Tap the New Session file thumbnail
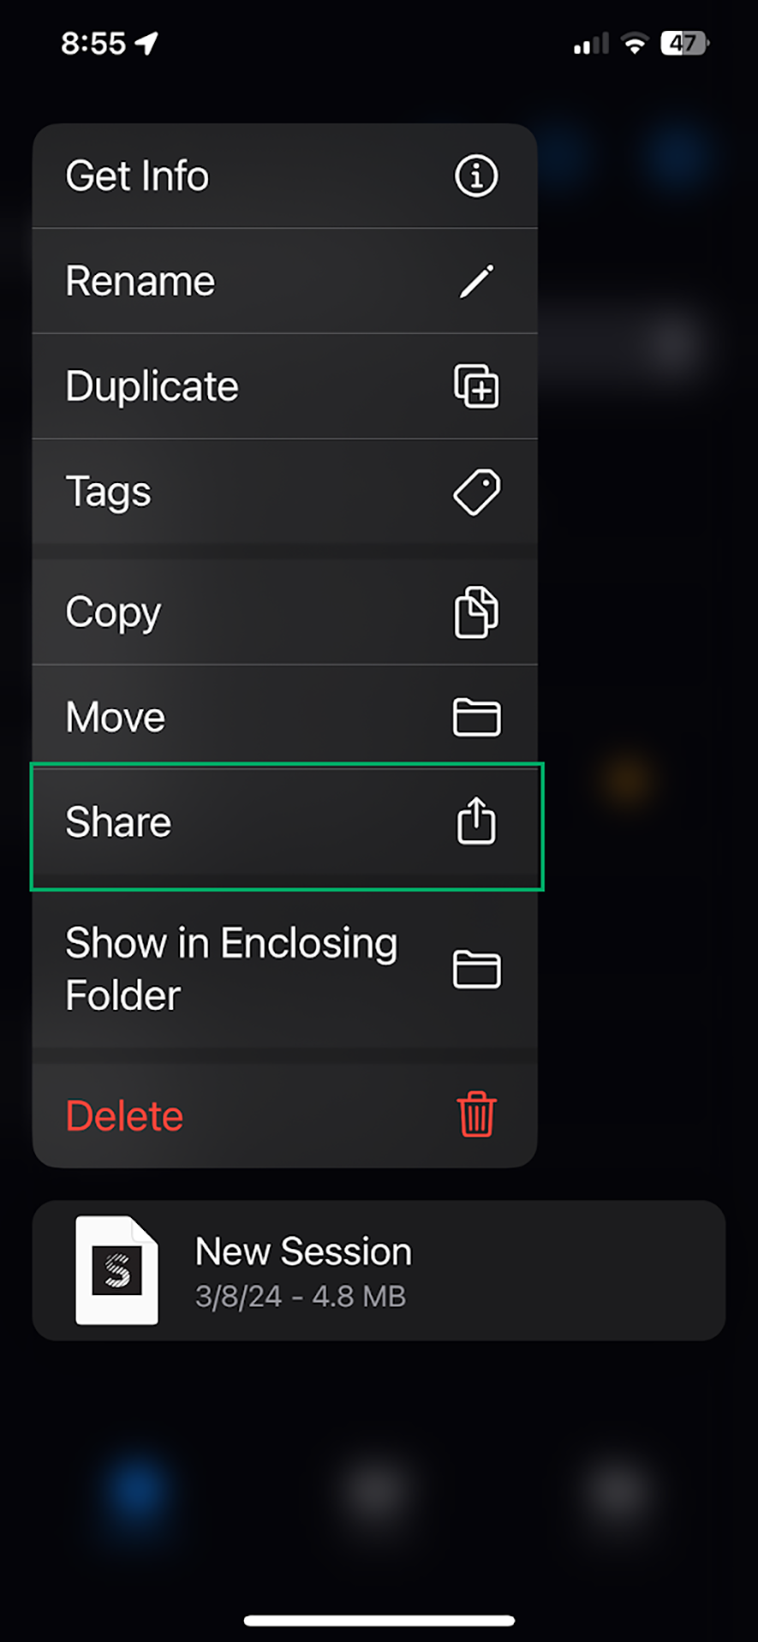This screenshot has height=1642, width=758. click(117, 1270)
